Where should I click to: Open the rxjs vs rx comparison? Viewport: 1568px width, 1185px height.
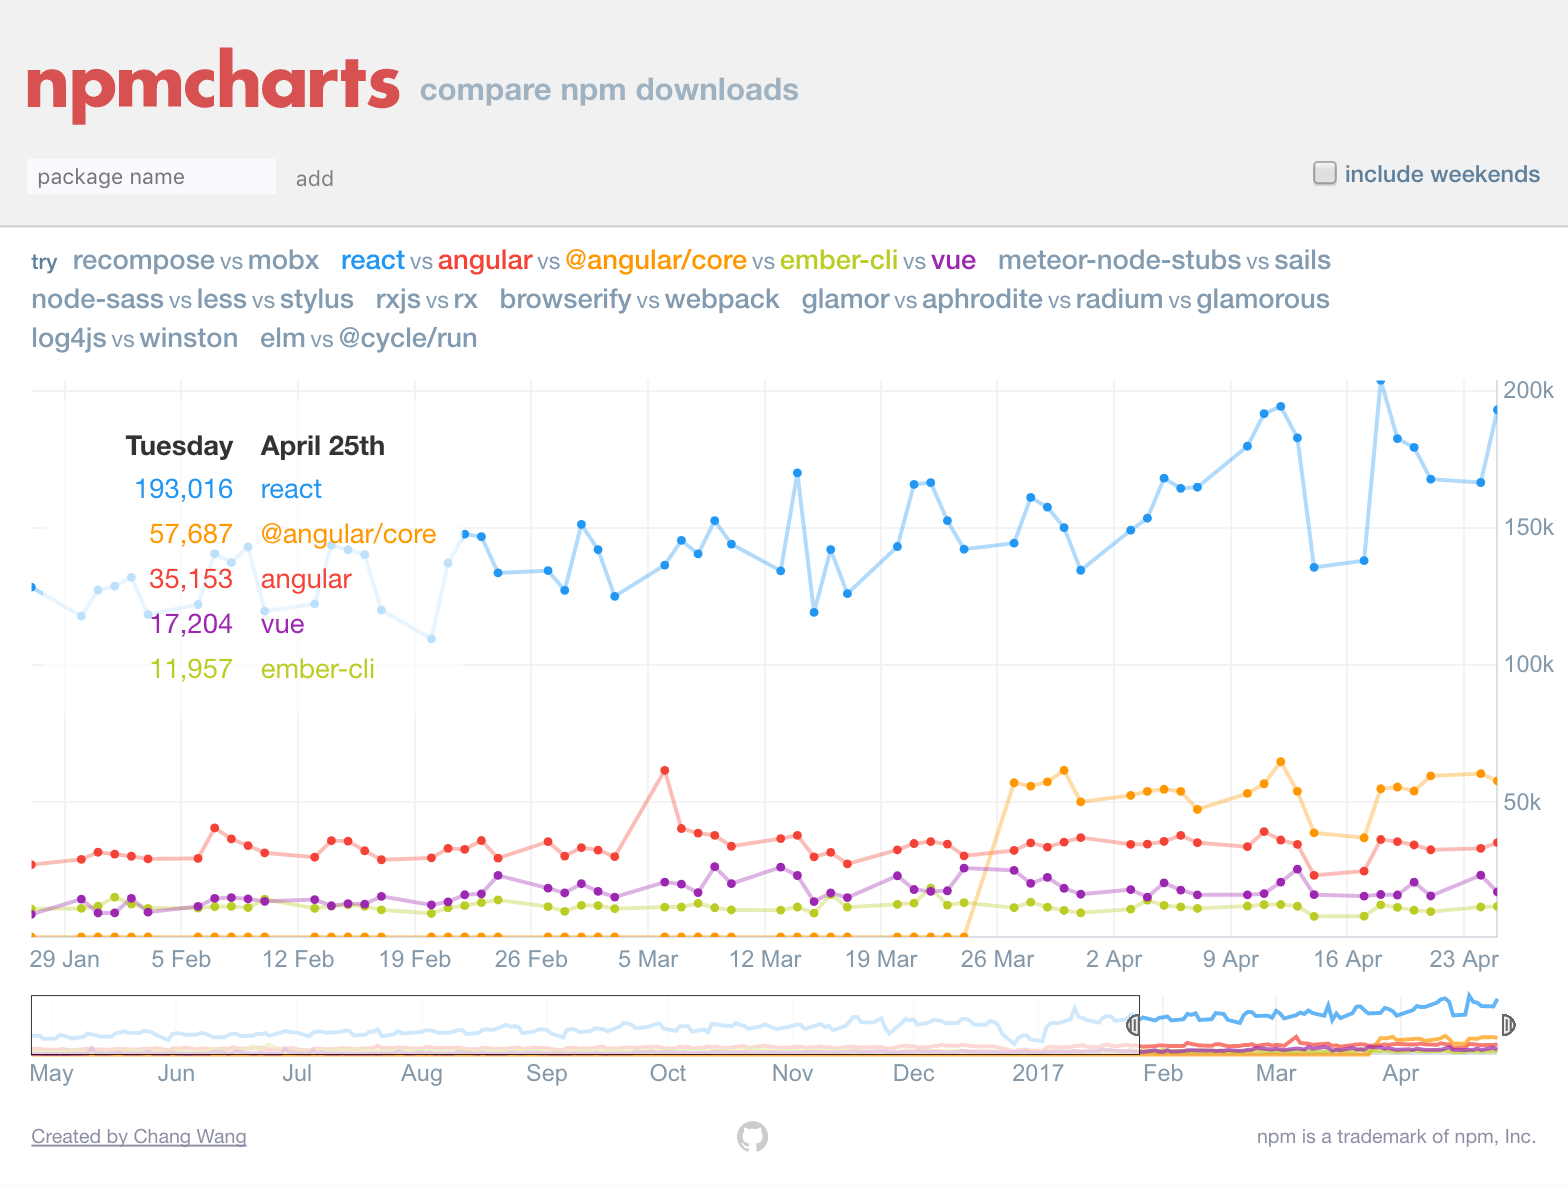click(x=427, y=299)
